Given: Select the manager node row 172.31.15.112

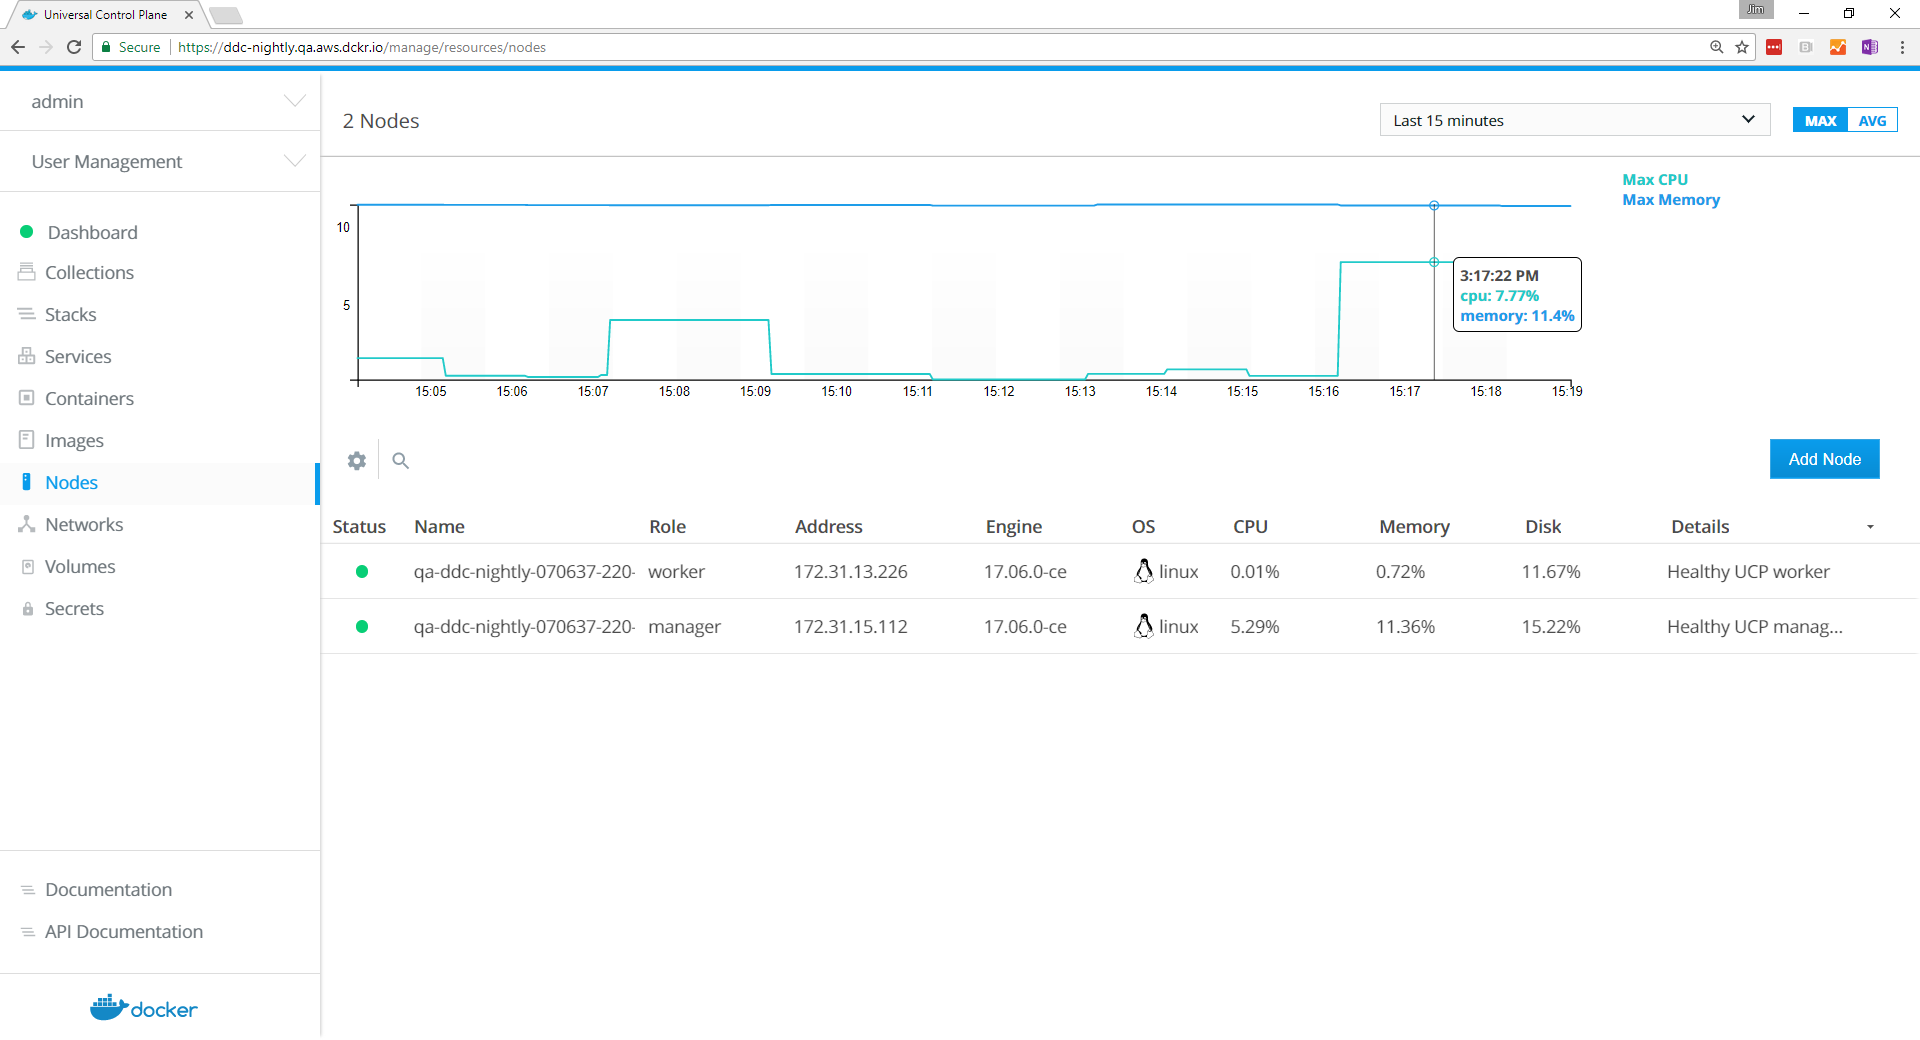Looking at the screenshot, I should tap(850, 627).
